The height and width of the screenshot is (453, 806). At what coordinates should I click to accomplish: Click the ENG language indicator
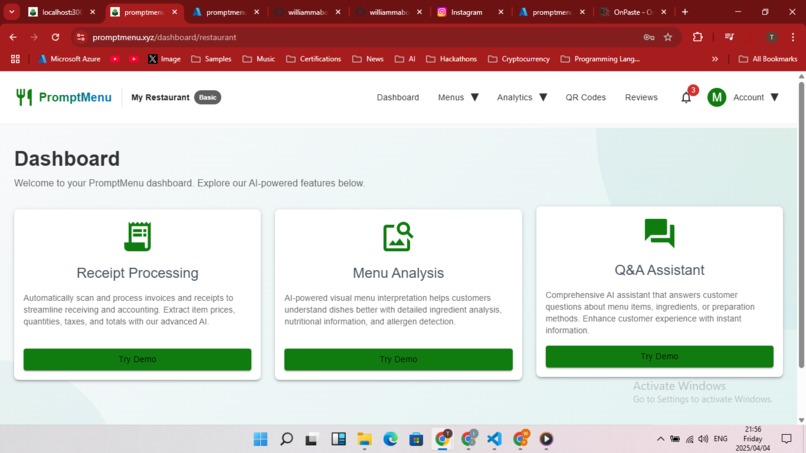(x=721, y=439)
